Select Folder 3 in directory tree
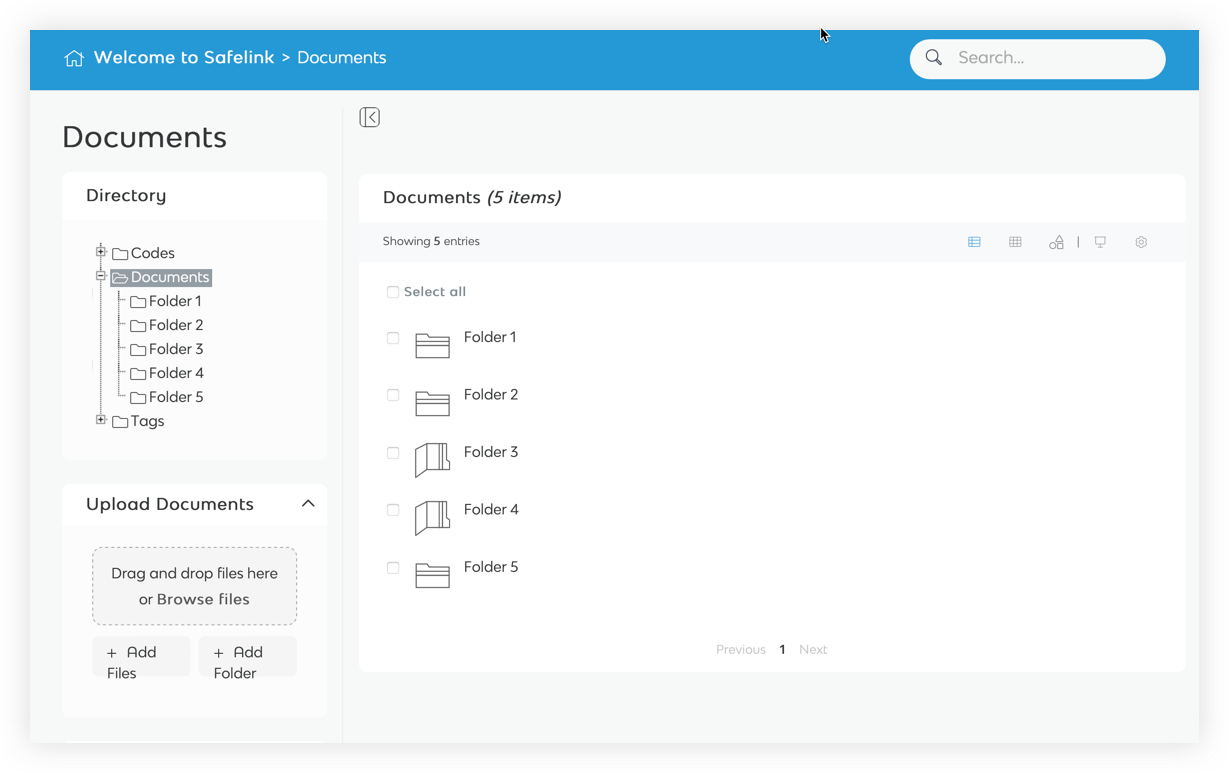Screen dimensions: 1229x773 point(175,349)
